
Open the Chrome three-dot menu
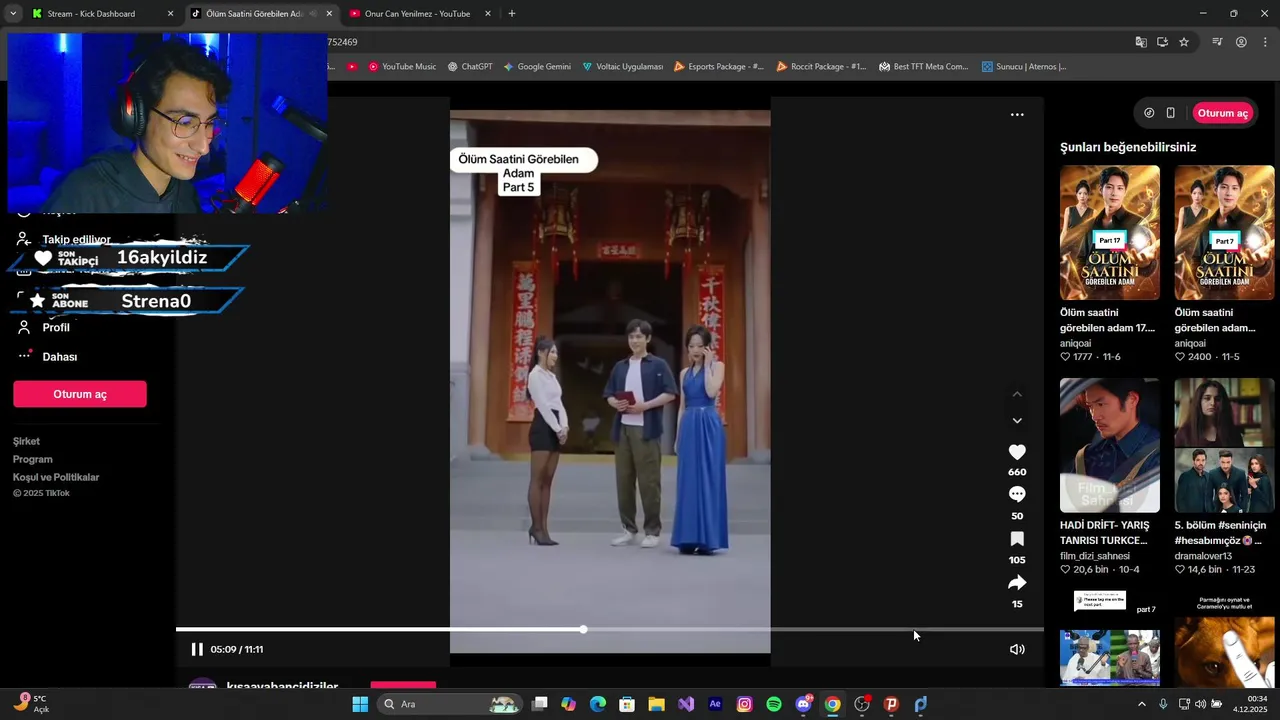click(x=1265, y=42)
